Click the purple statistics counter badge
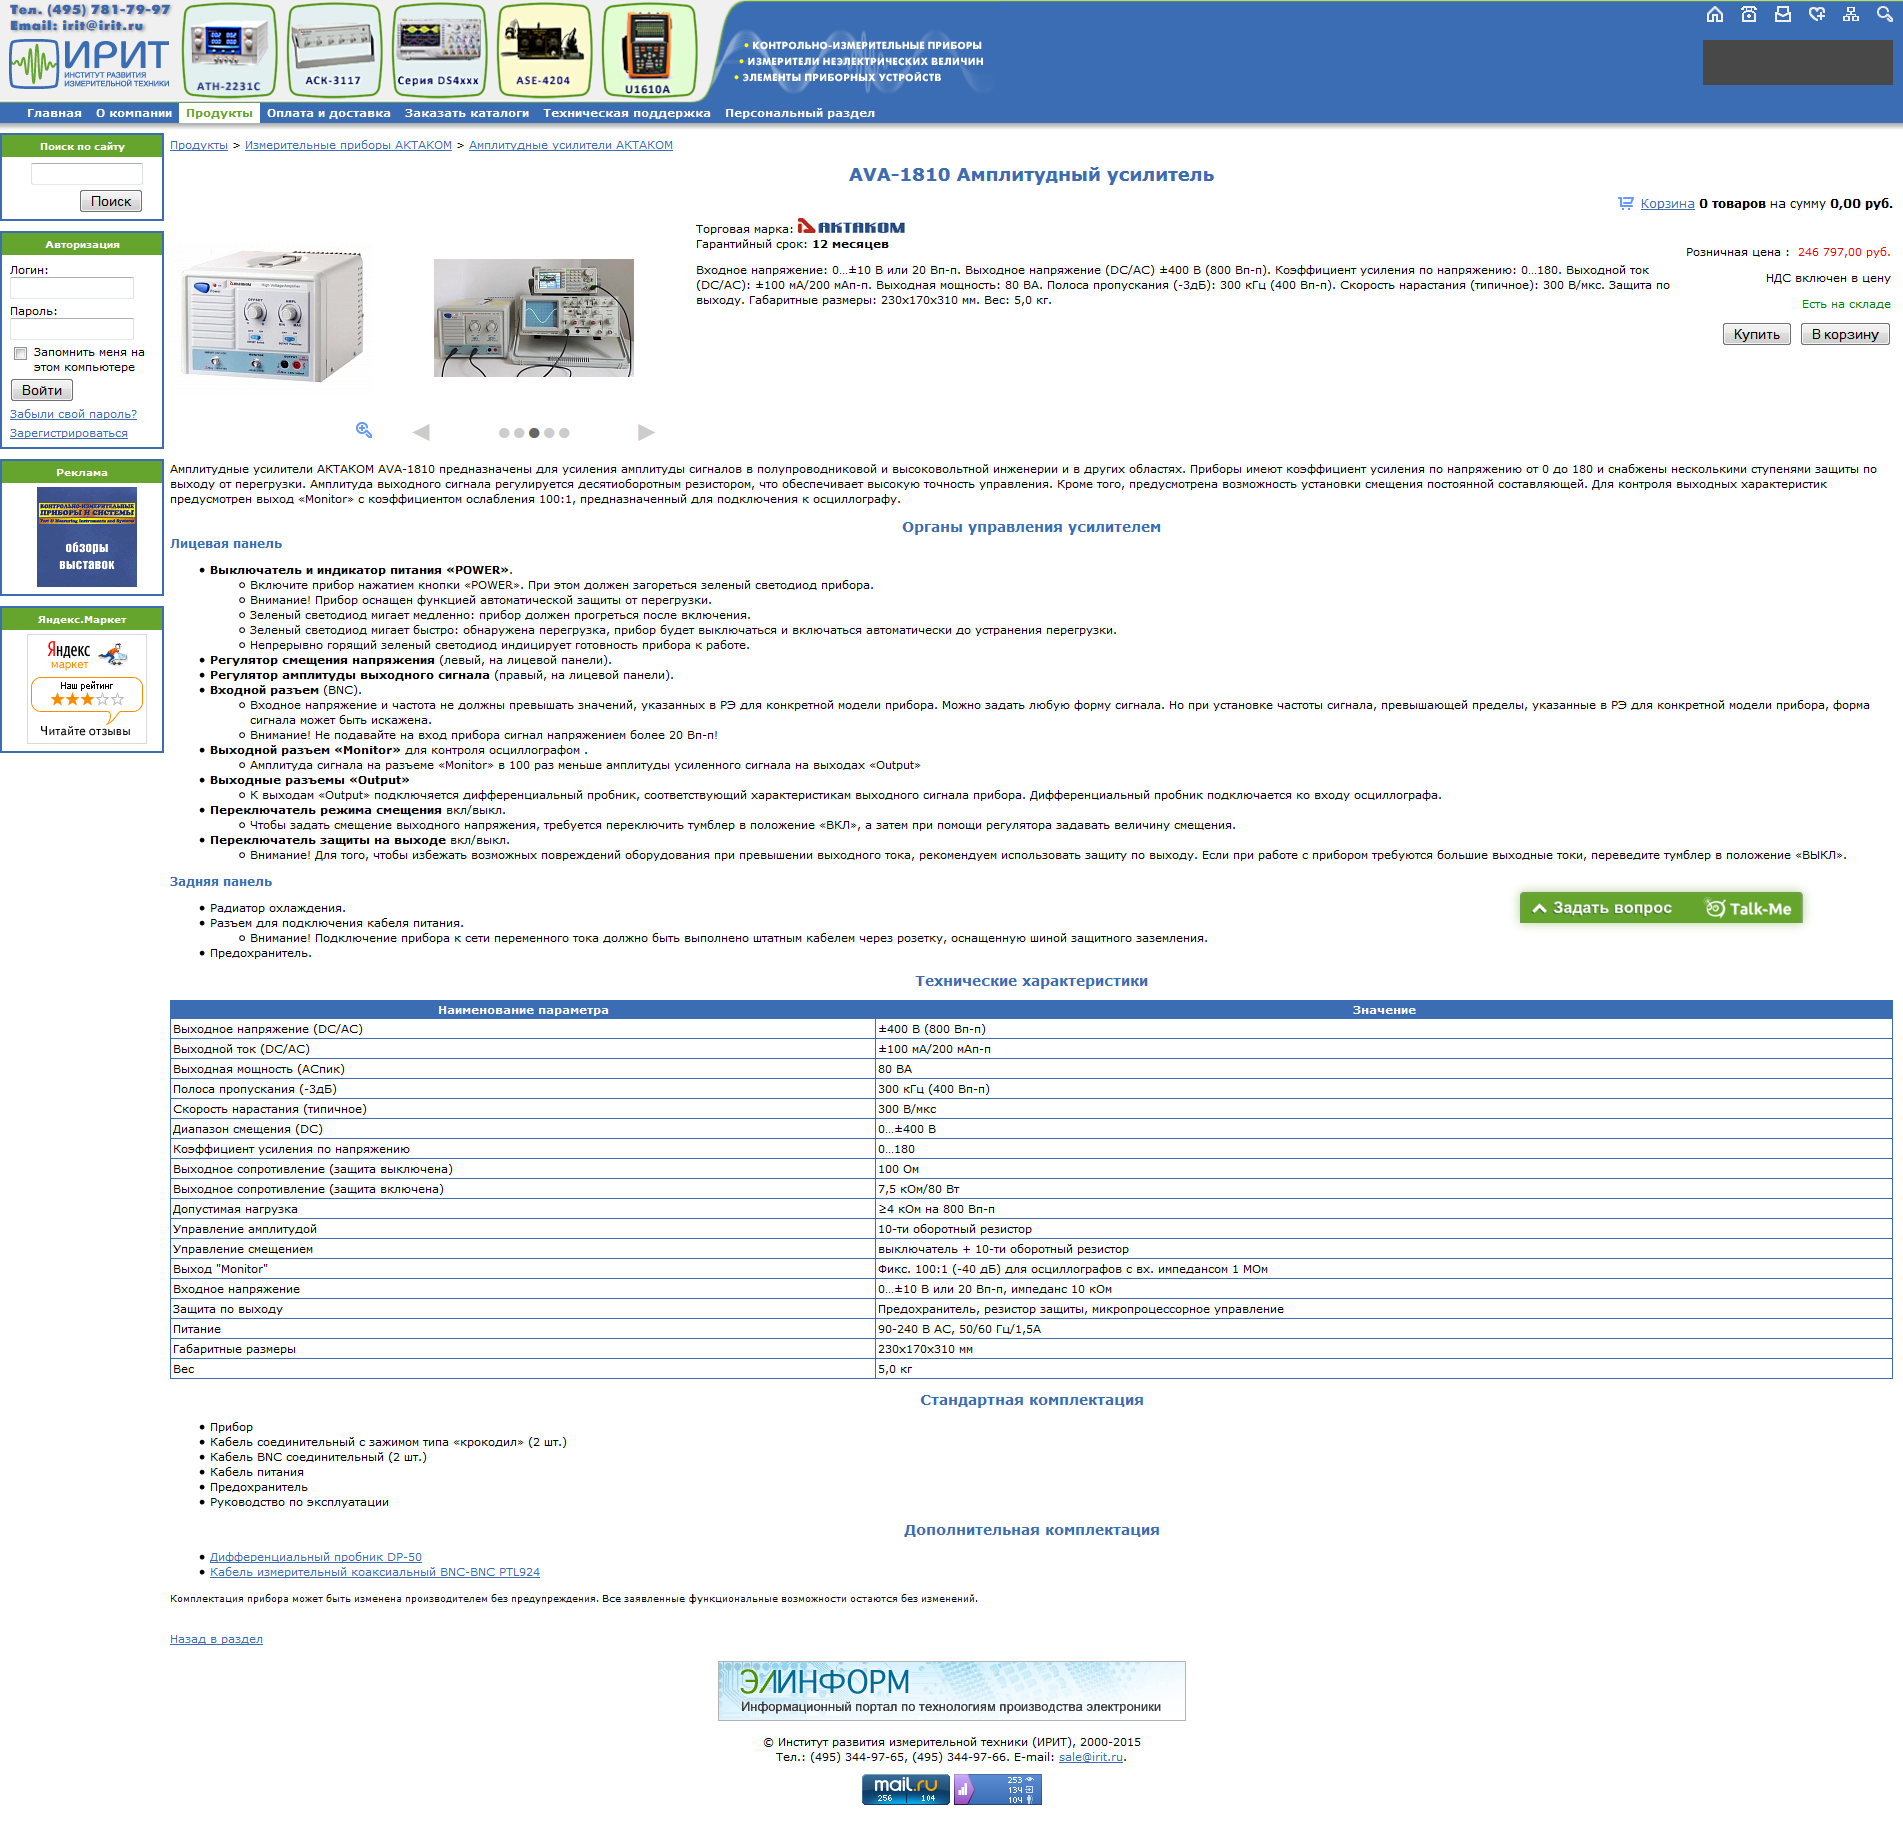1903x1824 pixels. 997,1789
